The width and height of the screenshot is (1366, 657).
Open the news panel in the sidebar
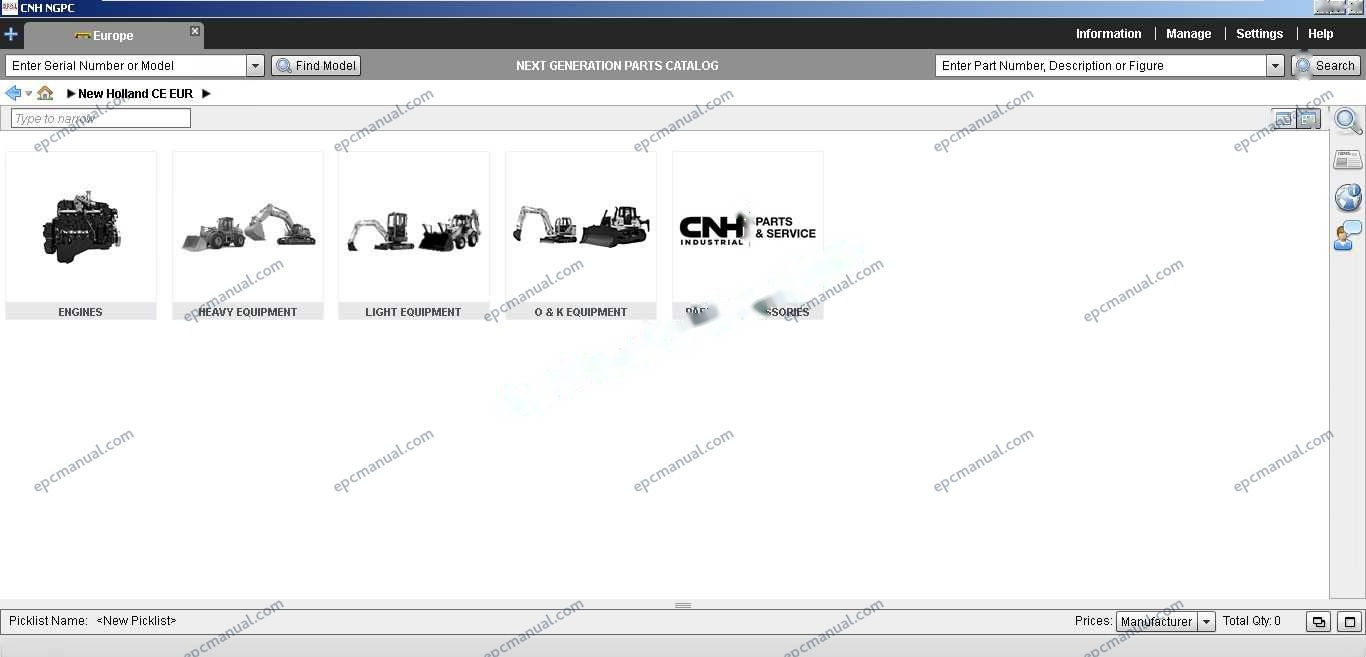[x=1348, y=160]
